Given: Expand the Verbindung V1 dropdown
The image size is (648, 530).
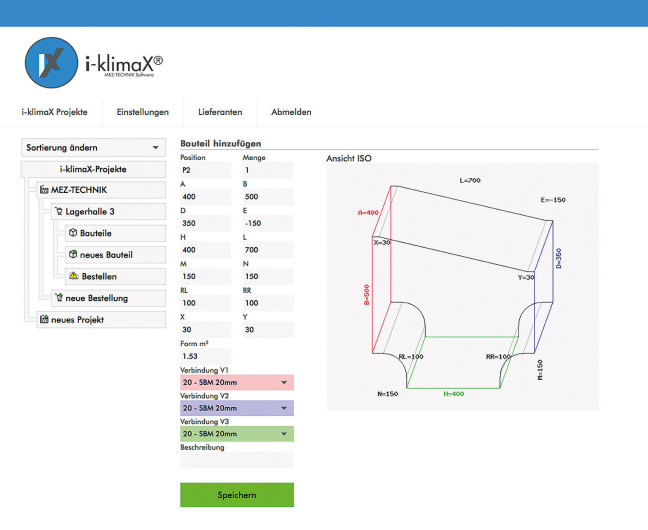Looking at the screenshot, I should click(x=236, y=382).
